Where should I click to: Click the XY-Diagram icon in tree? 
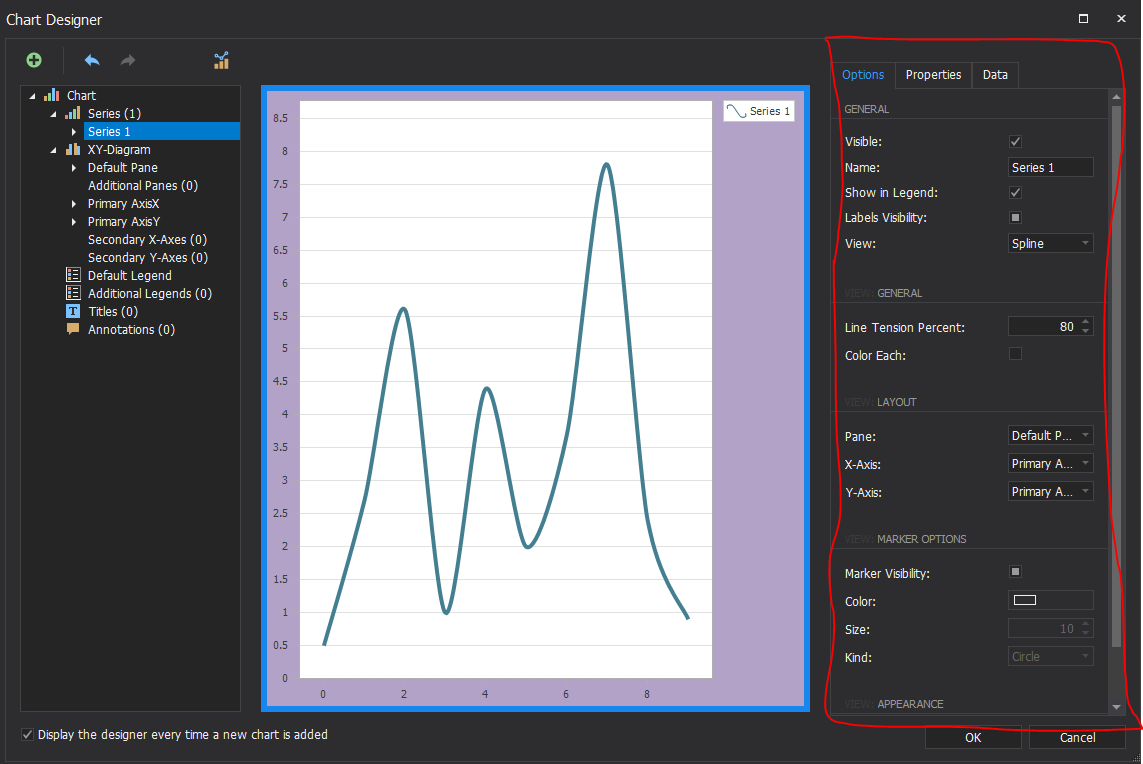(73, 149)
